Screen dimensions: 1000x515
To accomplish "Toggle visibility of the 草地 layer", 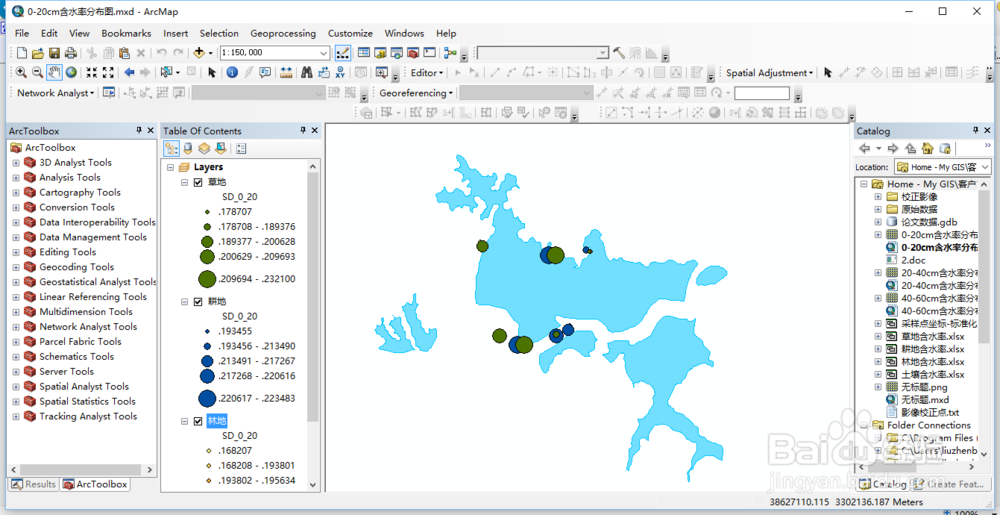I will click(x=198, y=182).
